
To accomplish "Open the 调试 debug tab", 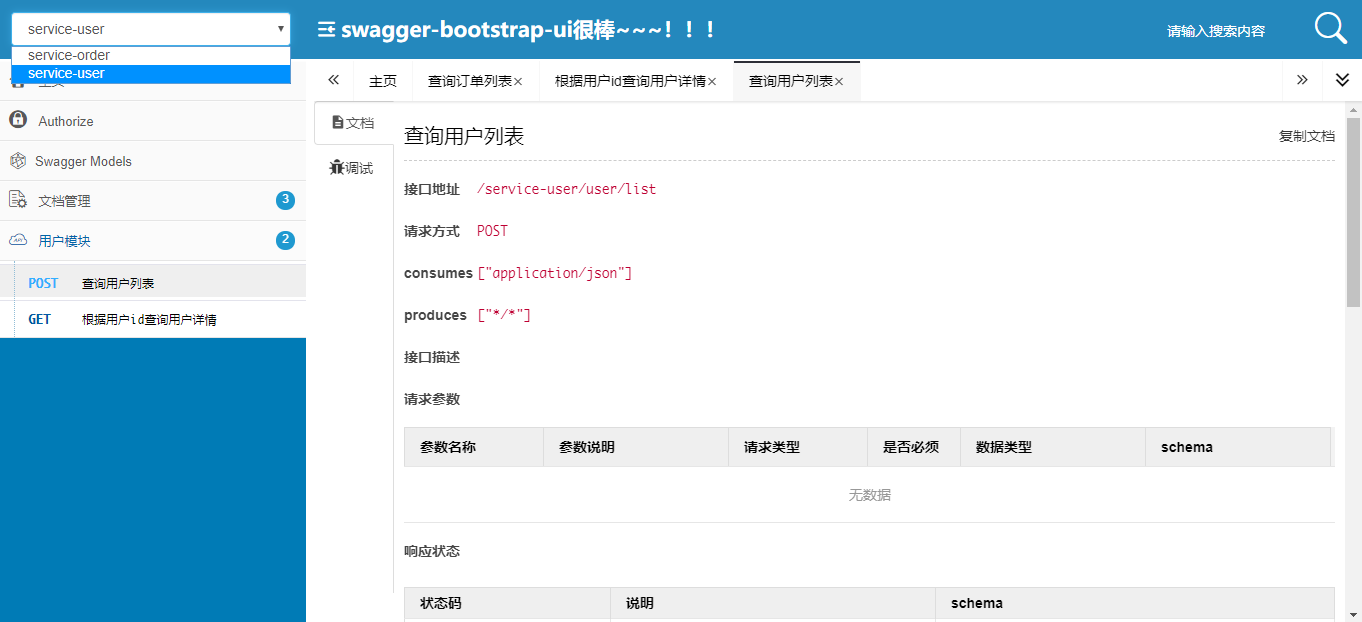I will pyautogui.click(x=352, y=168).
